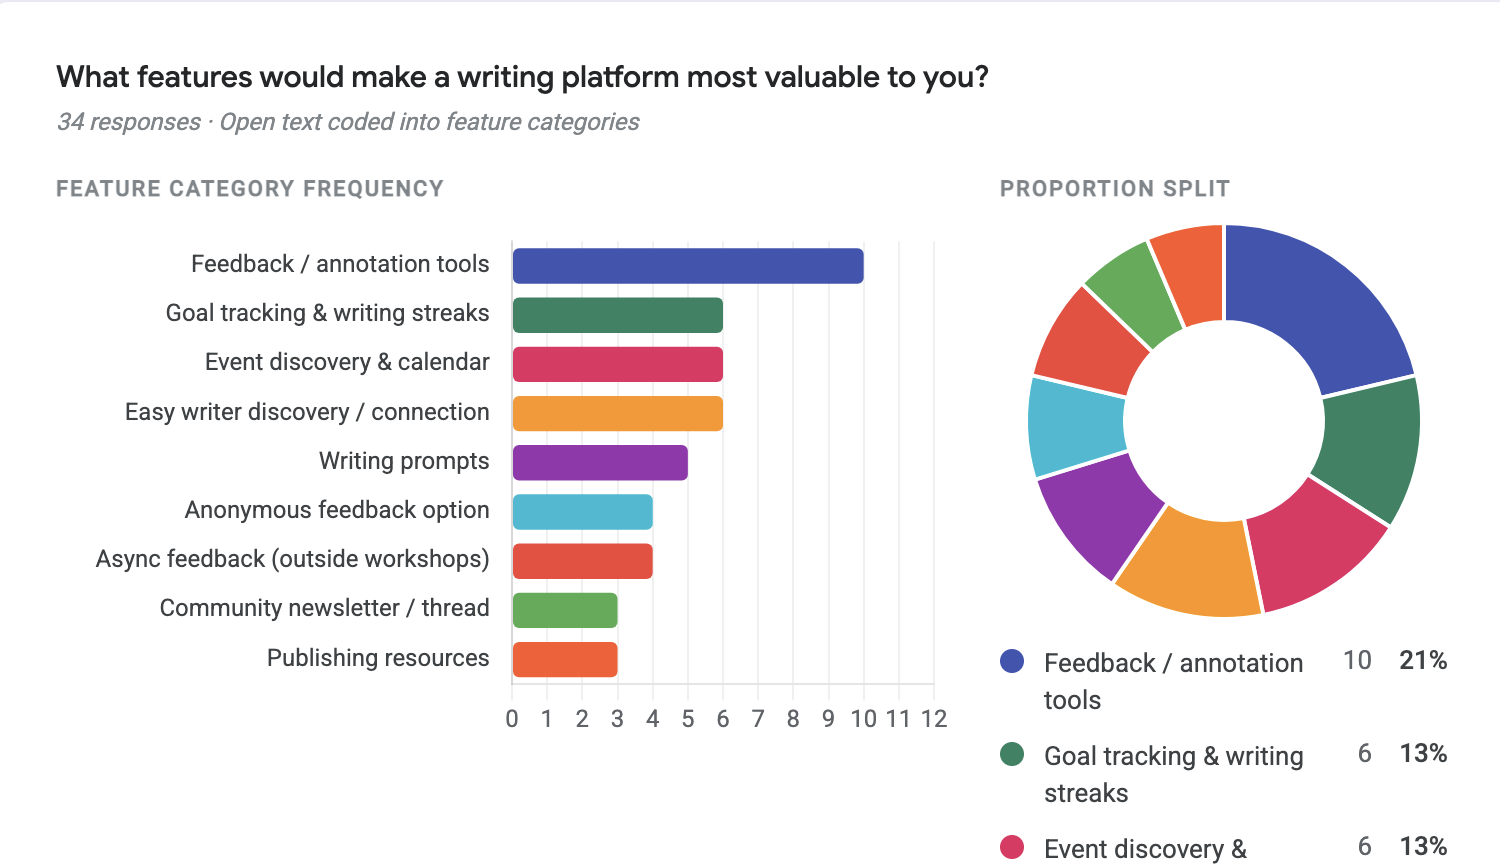The height and width of the screenshot is (868, 1500).
Task: Click the purple Writing prompts bar
Action: pos(600,462)
